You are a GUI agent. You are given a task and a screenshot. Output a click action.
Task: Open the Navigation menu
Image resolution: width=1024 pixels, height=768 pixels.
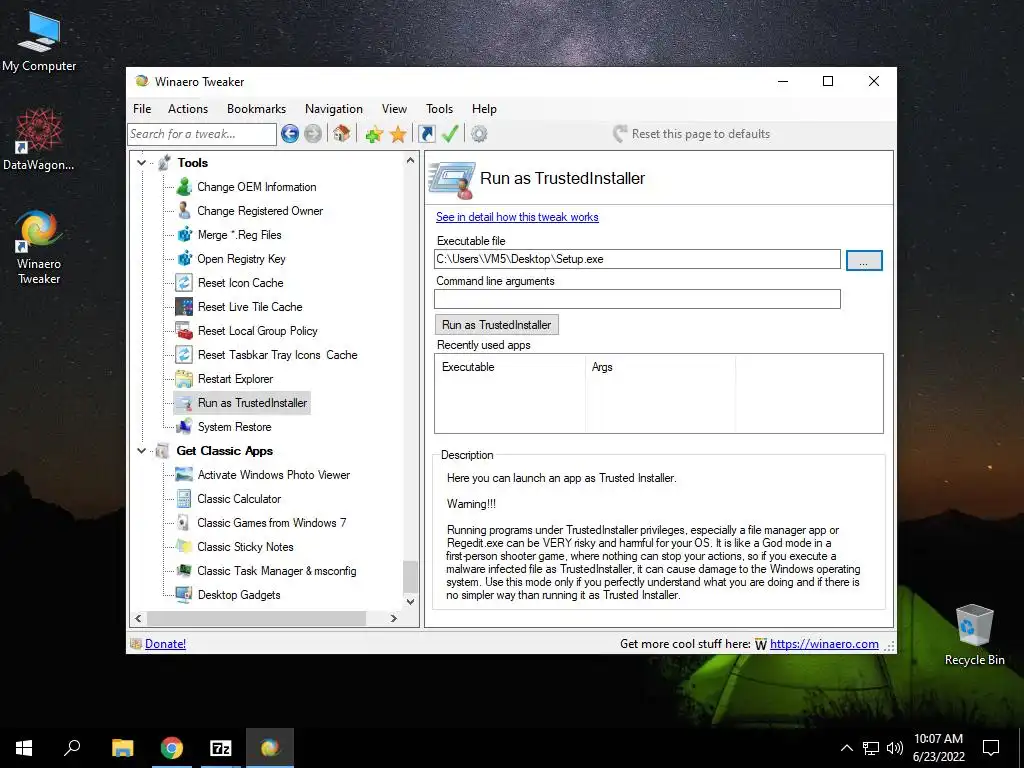334,109
